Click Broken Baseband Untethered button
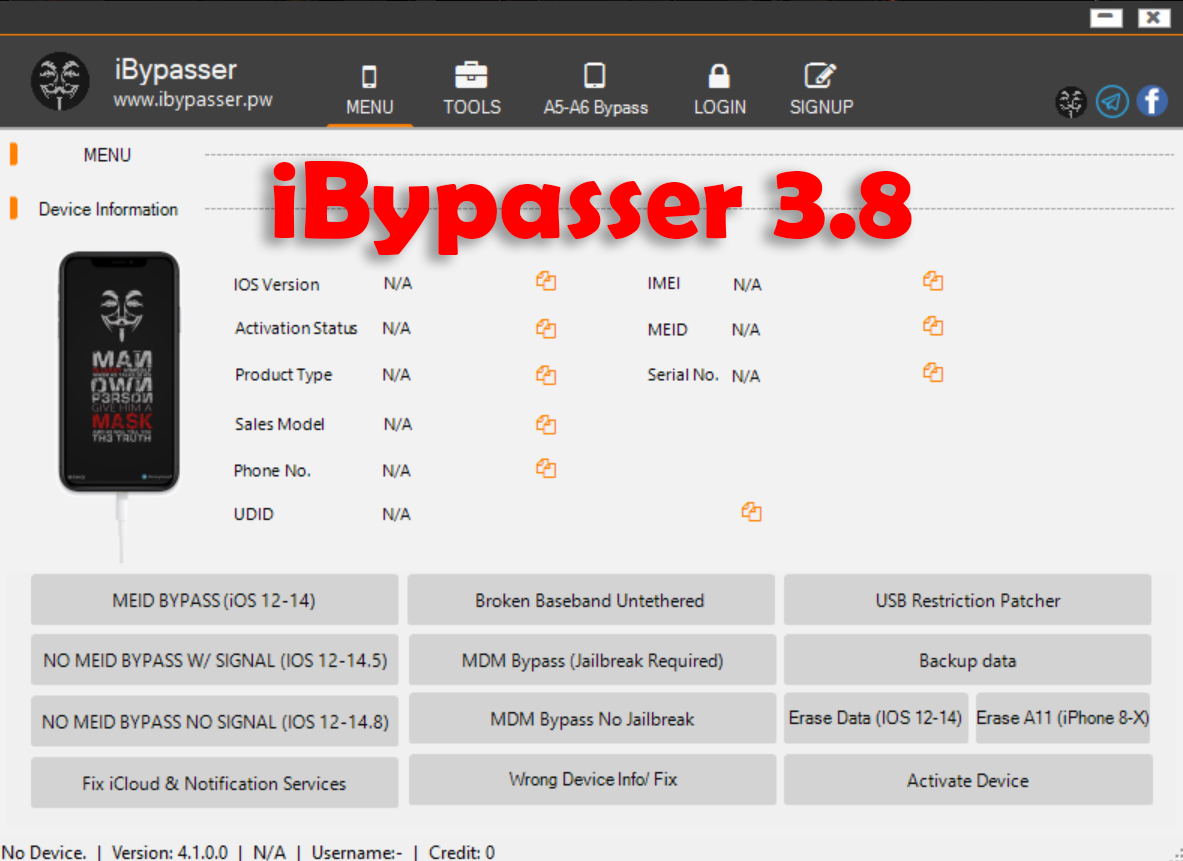Screen dimensions: 1183x861 pyautogui.click(x=591, y=600)
